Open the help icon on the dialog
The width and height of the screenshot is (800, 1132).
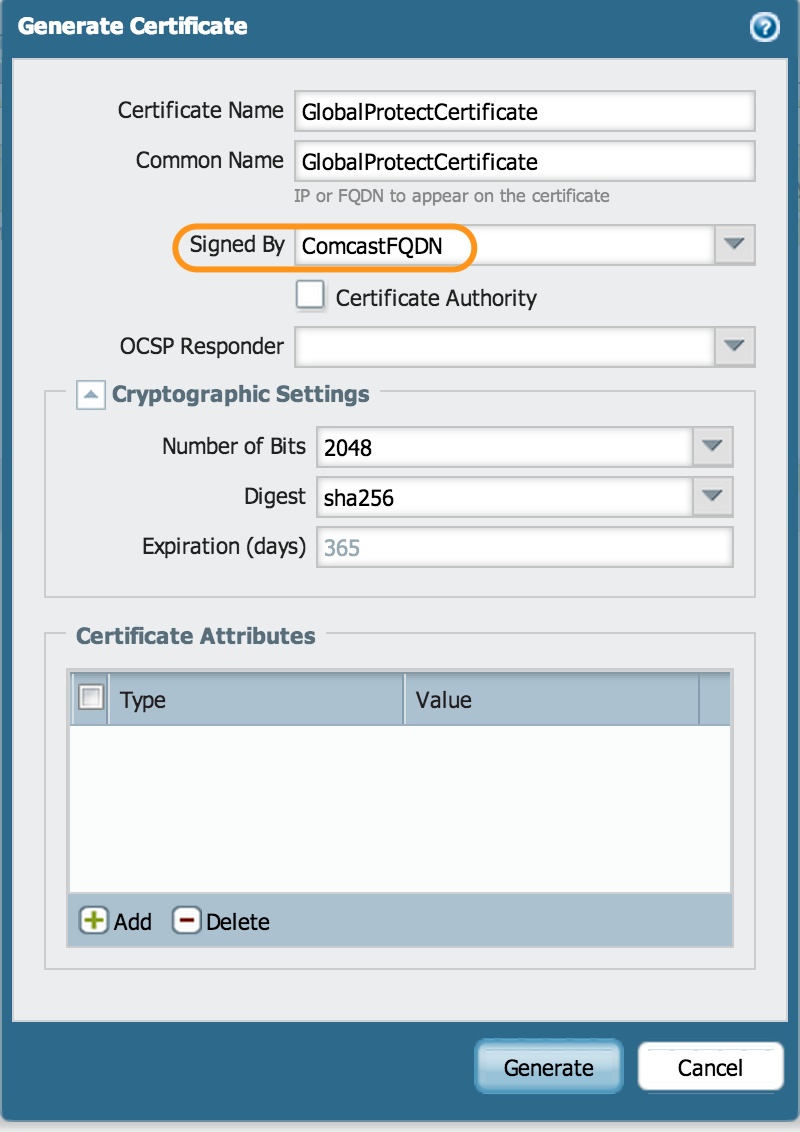tap(764, 27)
